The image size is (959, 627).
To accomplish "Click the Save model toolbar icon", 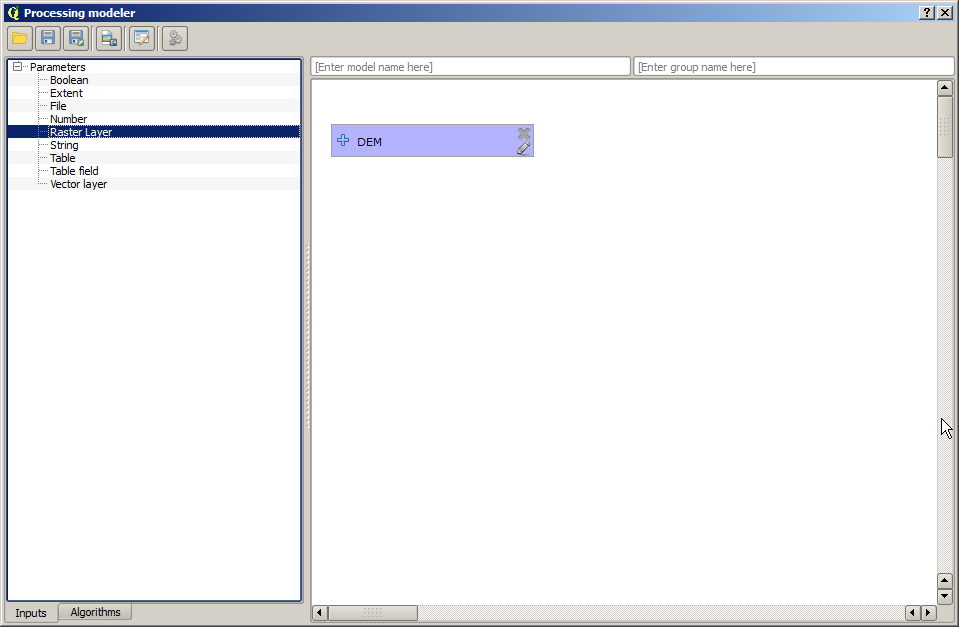I will coord(47,39).
